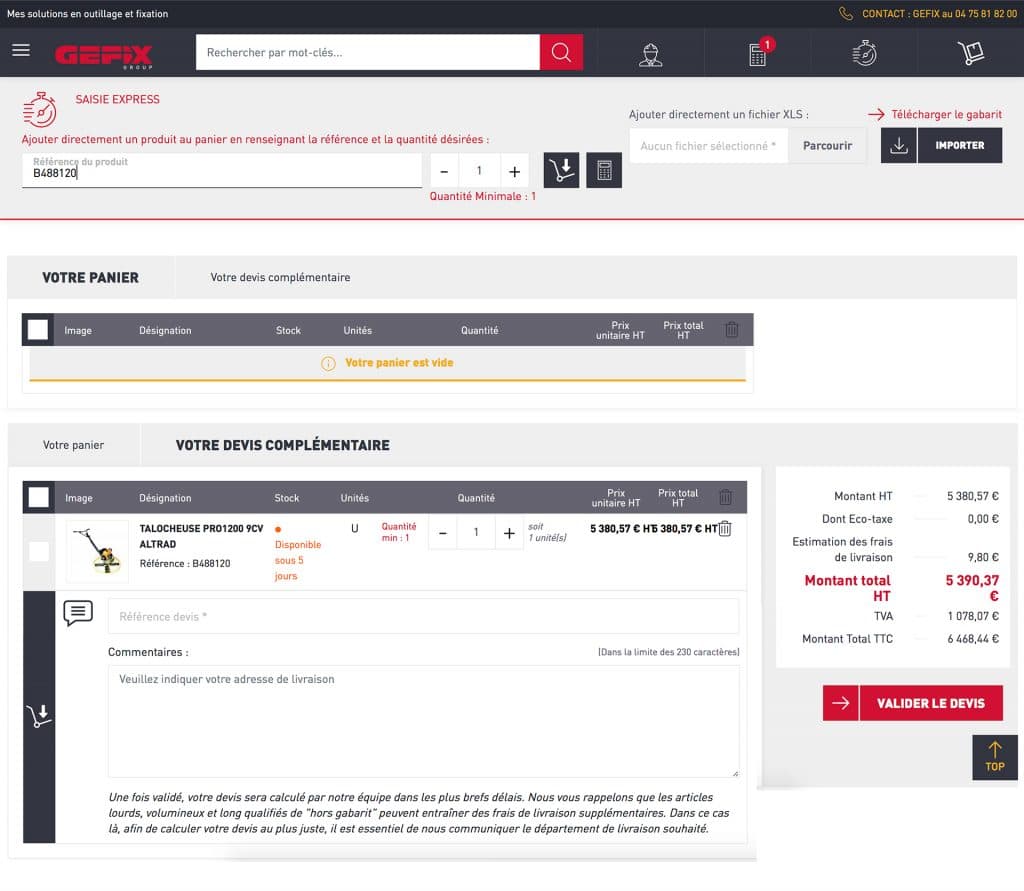Image resolution: width=1024 pixels, height=891 pixels.
Task: Click the Référence du produit input field
Action: (x=222, y=170)
